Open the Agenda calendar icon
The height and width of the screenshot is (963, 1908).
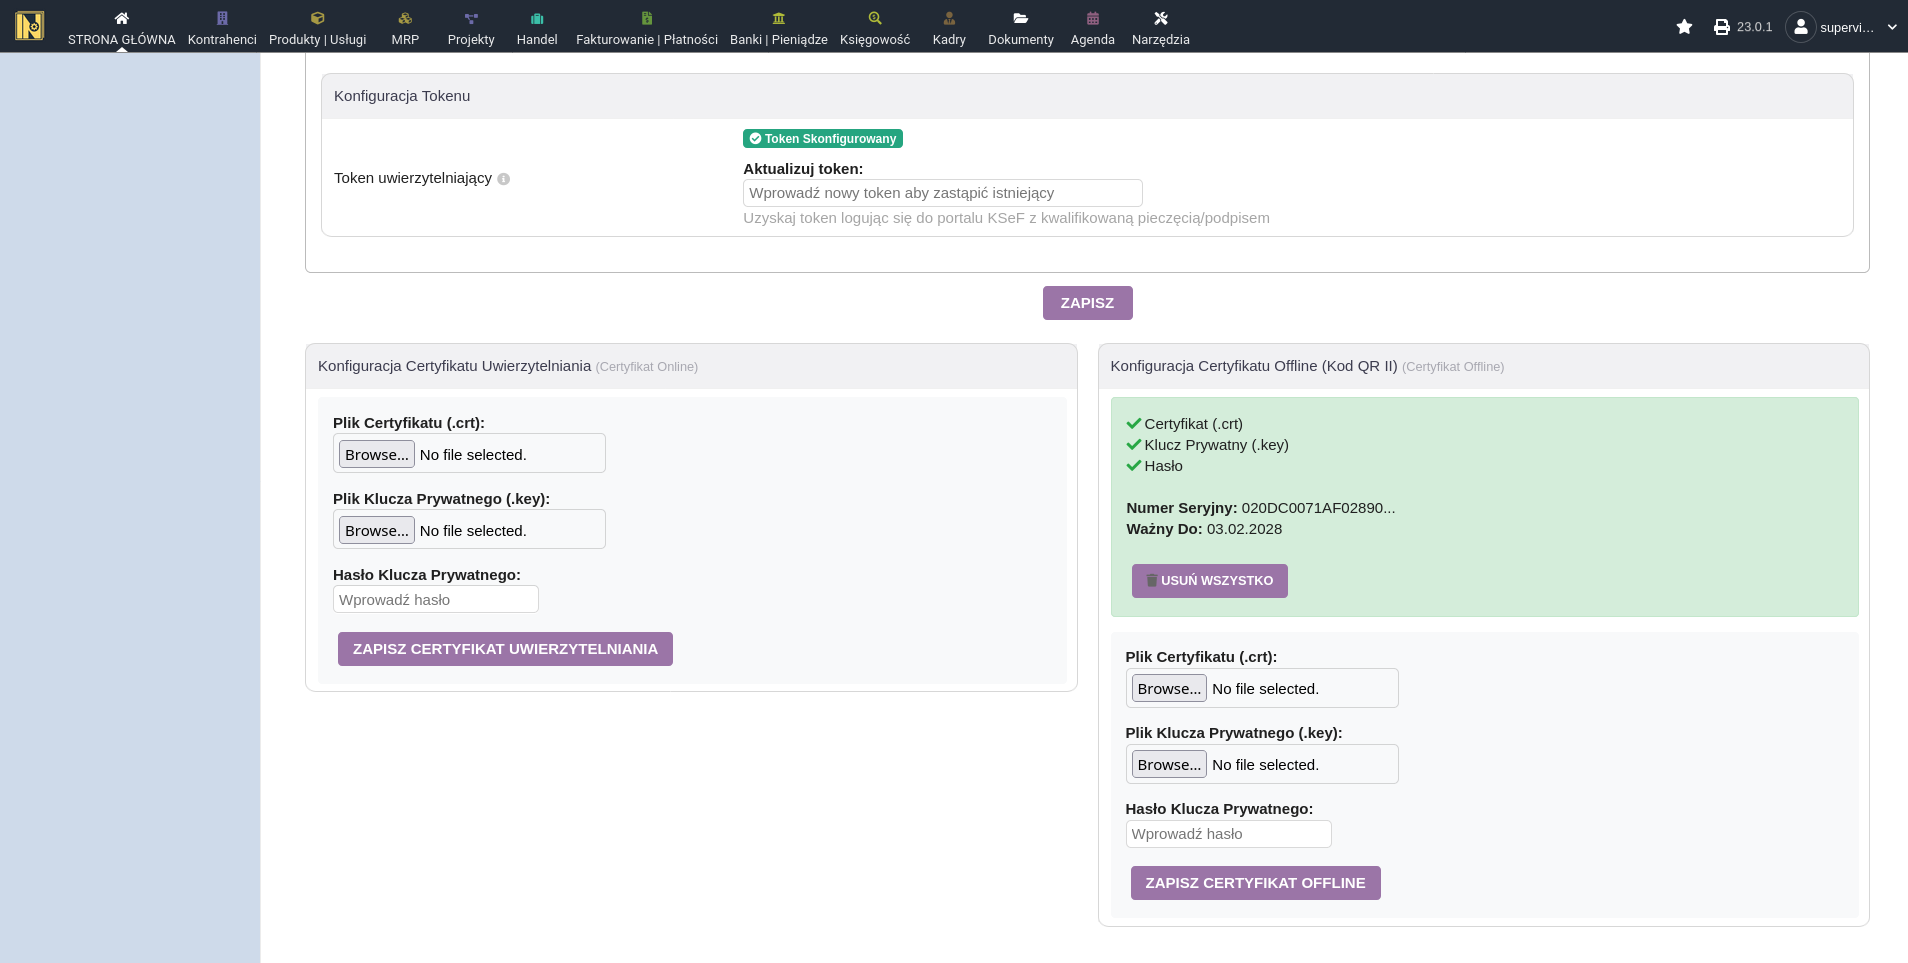click(x=1092, y=18)
